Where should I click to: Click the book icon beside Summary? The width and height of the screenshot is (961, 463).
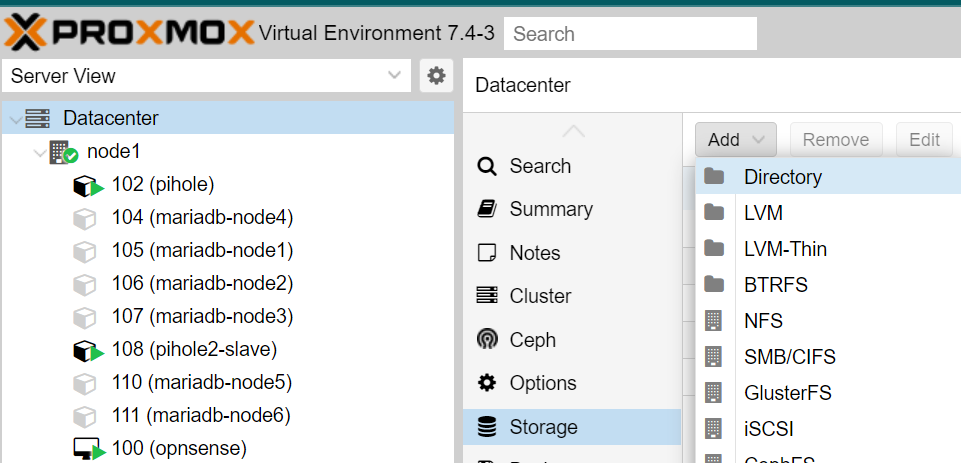coord(487,209)
